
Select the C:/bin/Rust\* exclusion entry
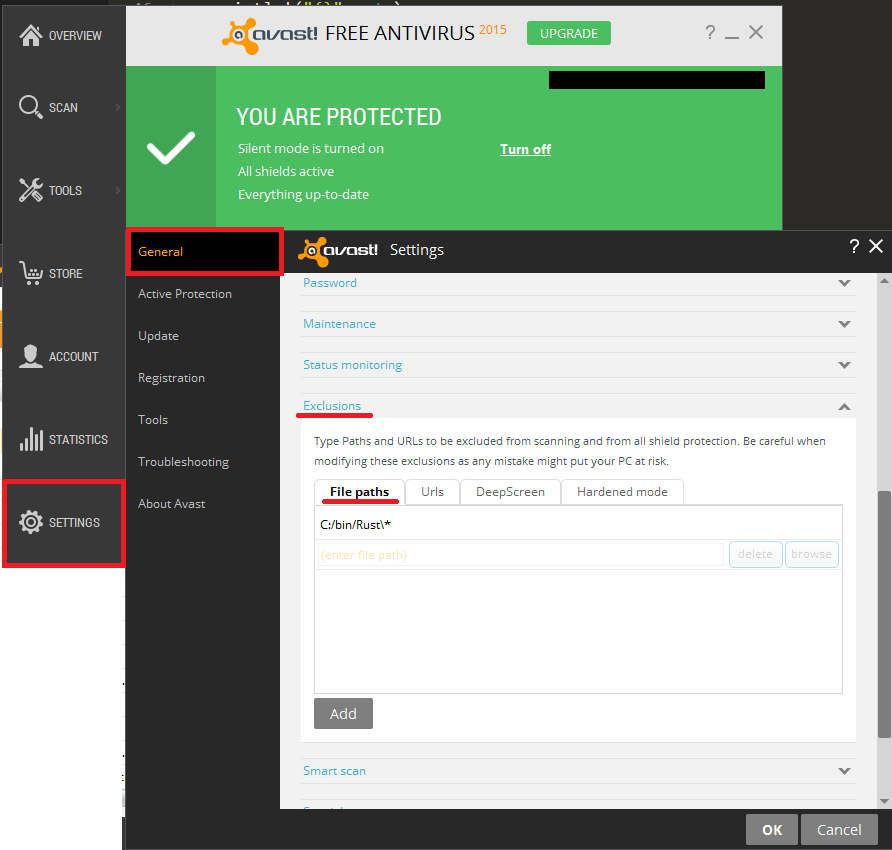(x=578, y=525)
